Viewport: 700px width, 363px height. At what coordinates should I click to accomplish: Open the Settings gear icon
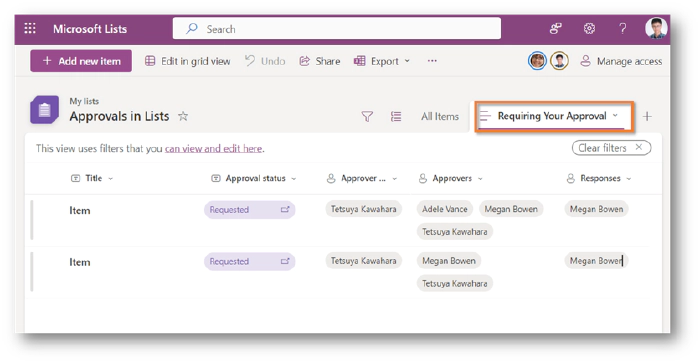tap(589, 29)
